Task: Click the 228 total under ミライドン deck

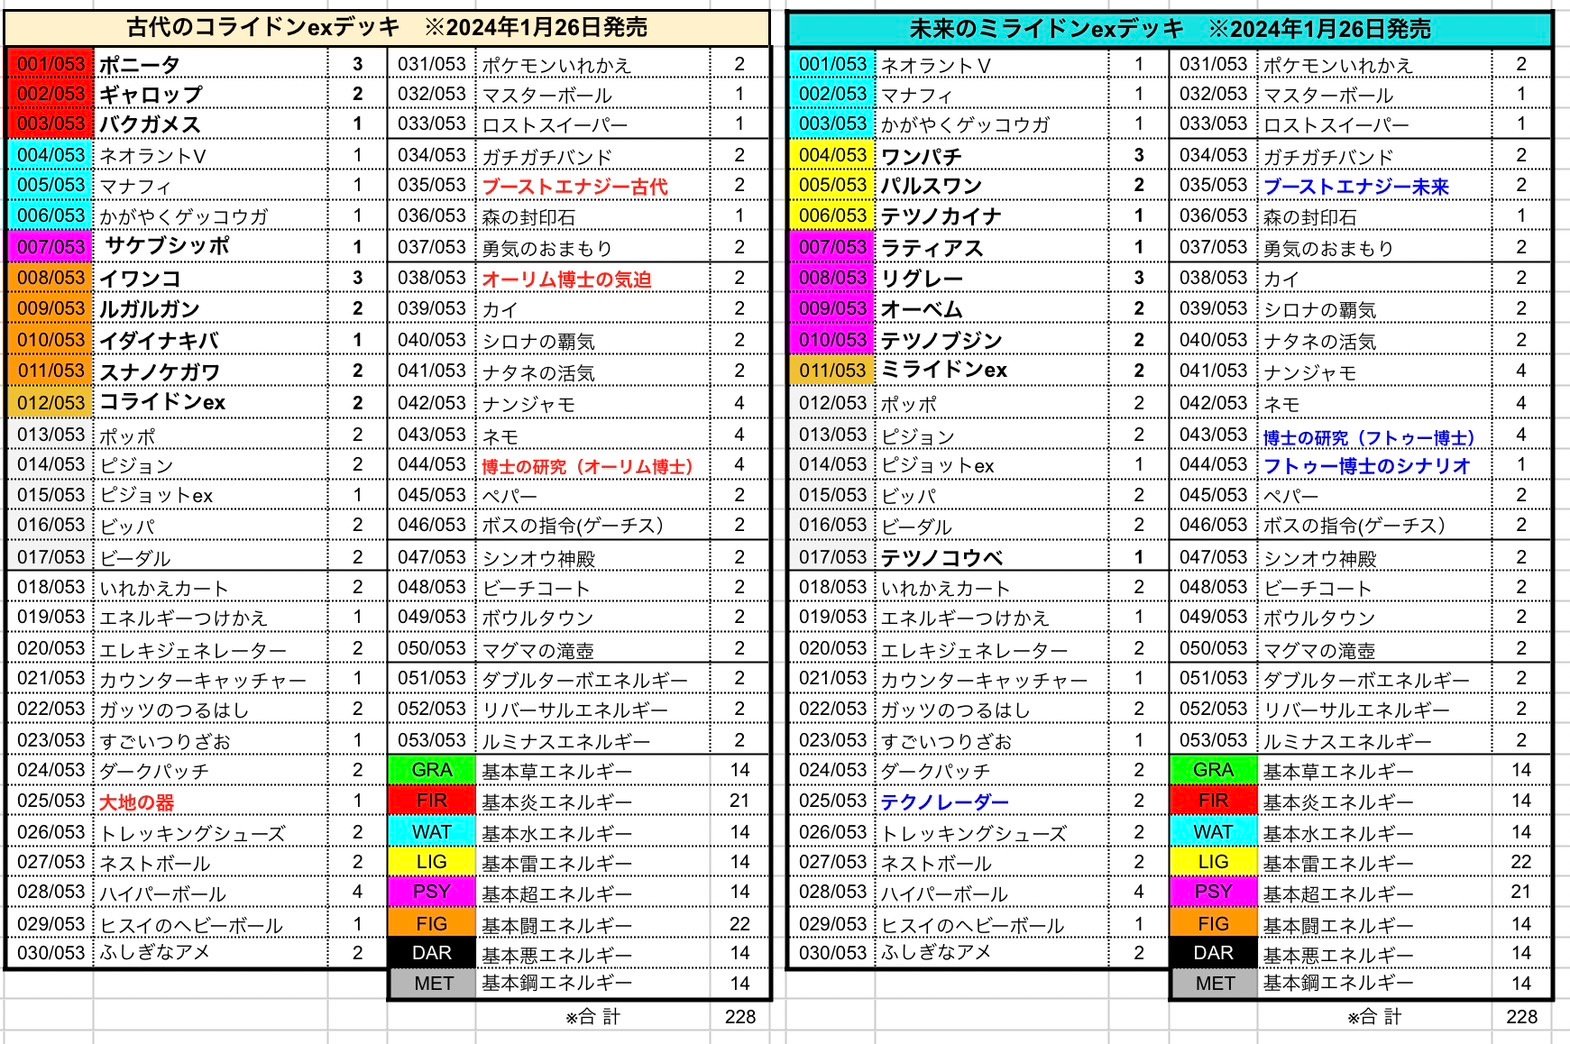Action: [1521, 1017]
